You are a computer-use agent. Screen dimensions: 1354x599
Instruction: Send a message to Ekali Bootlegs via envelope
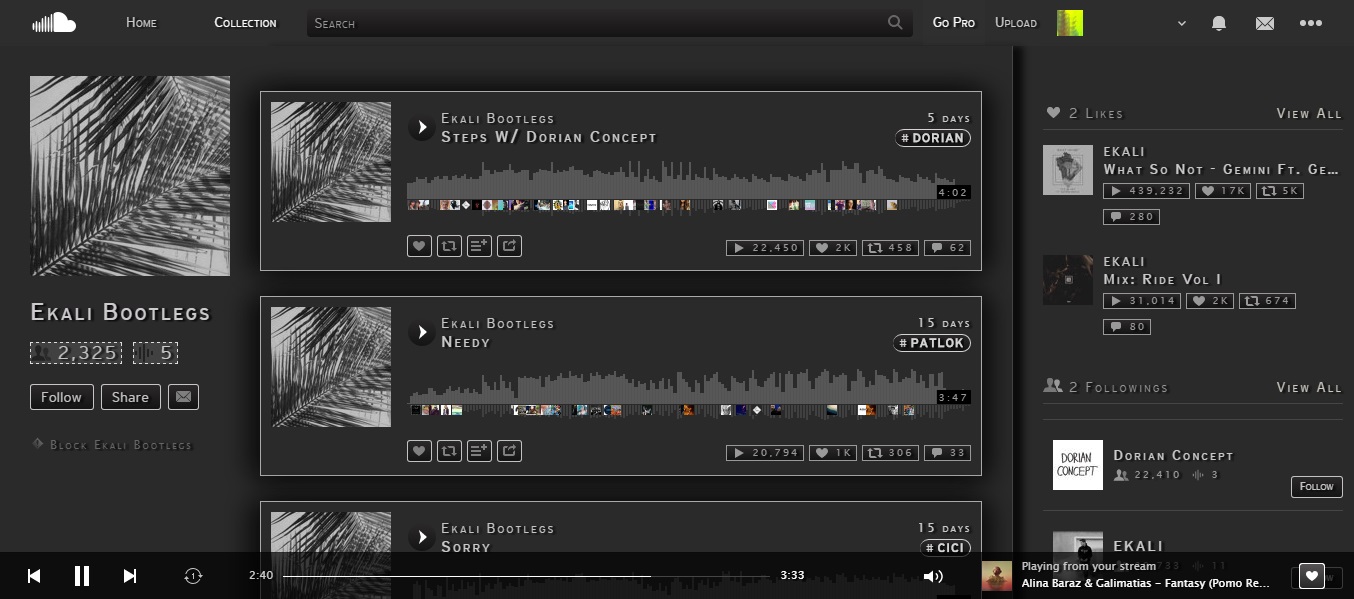click(183, 397)
